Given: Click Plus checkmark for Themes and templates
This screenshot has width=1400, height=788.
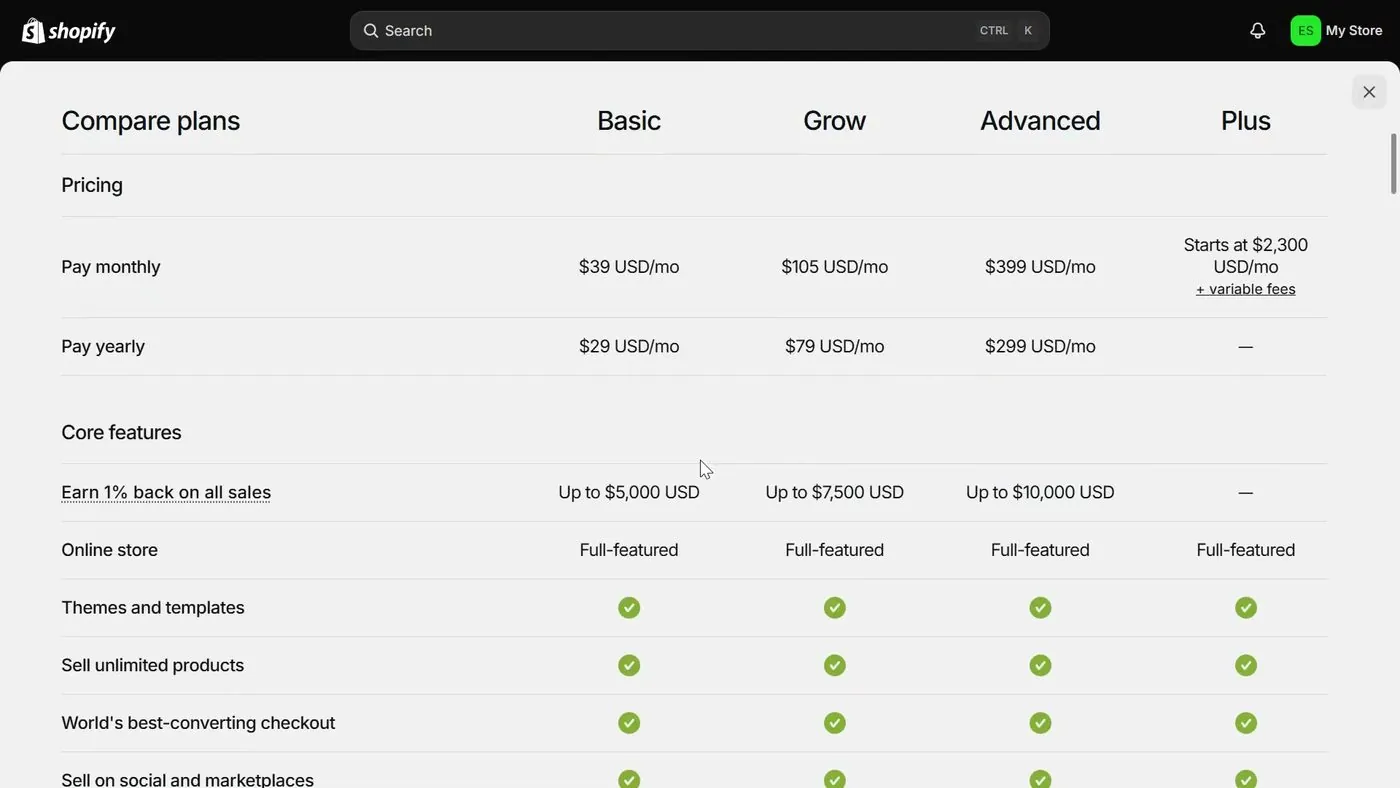Looking at the screenshot, I should tap(1246, 608).
